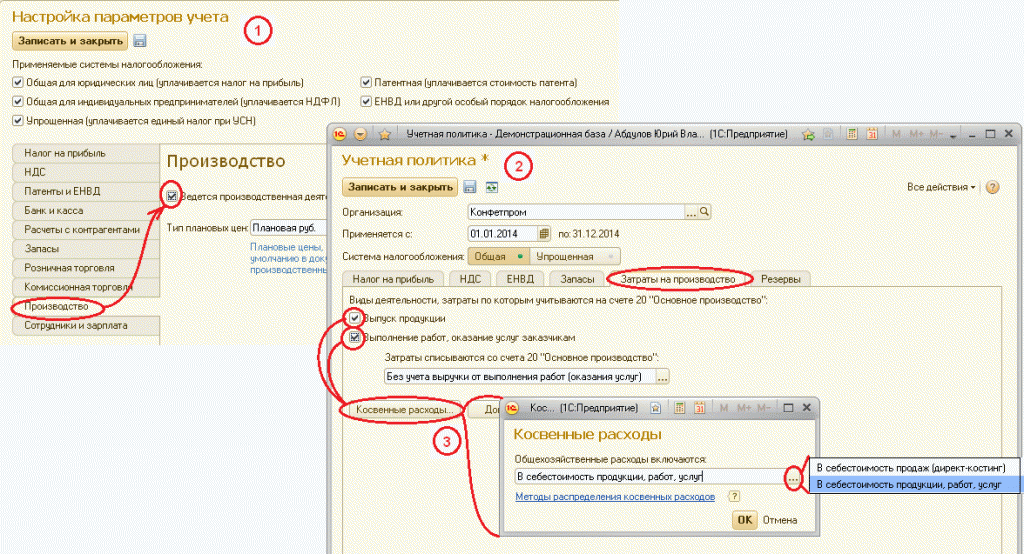
Task: Switch to ЕНВД tab
Action: tap(520, 279)
